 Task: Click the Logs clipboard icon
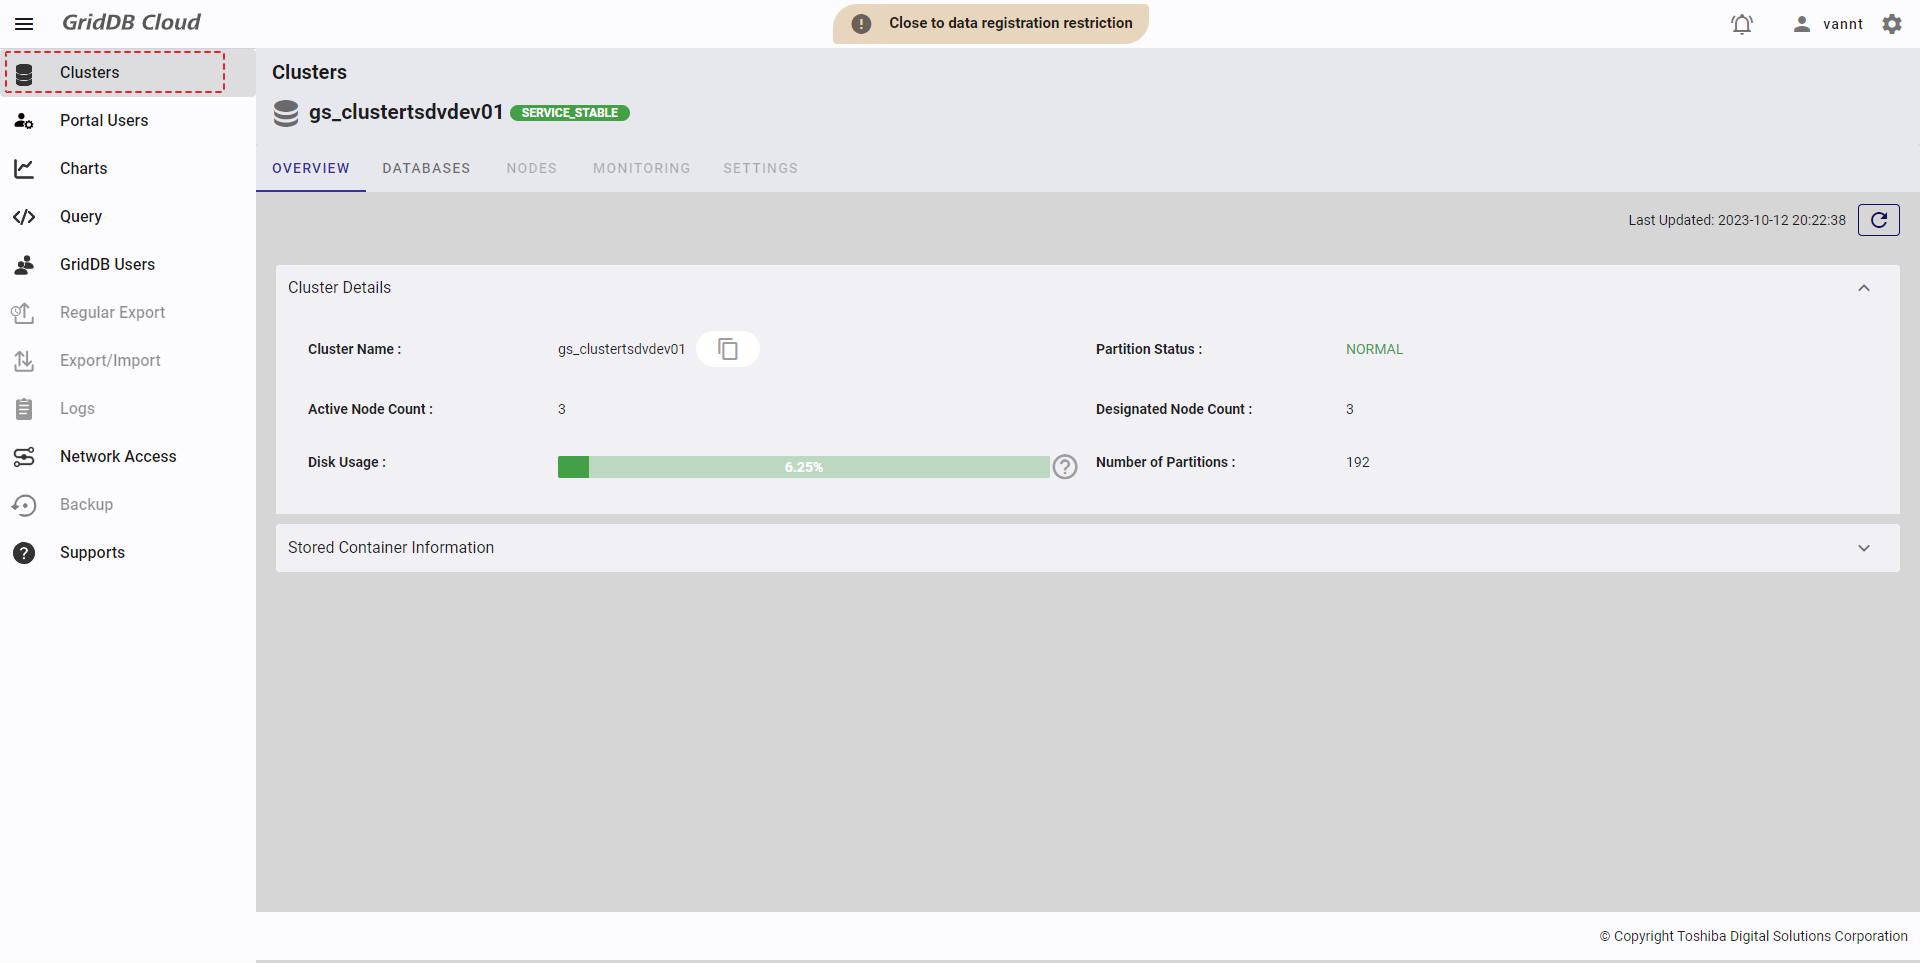coord(24,409)
